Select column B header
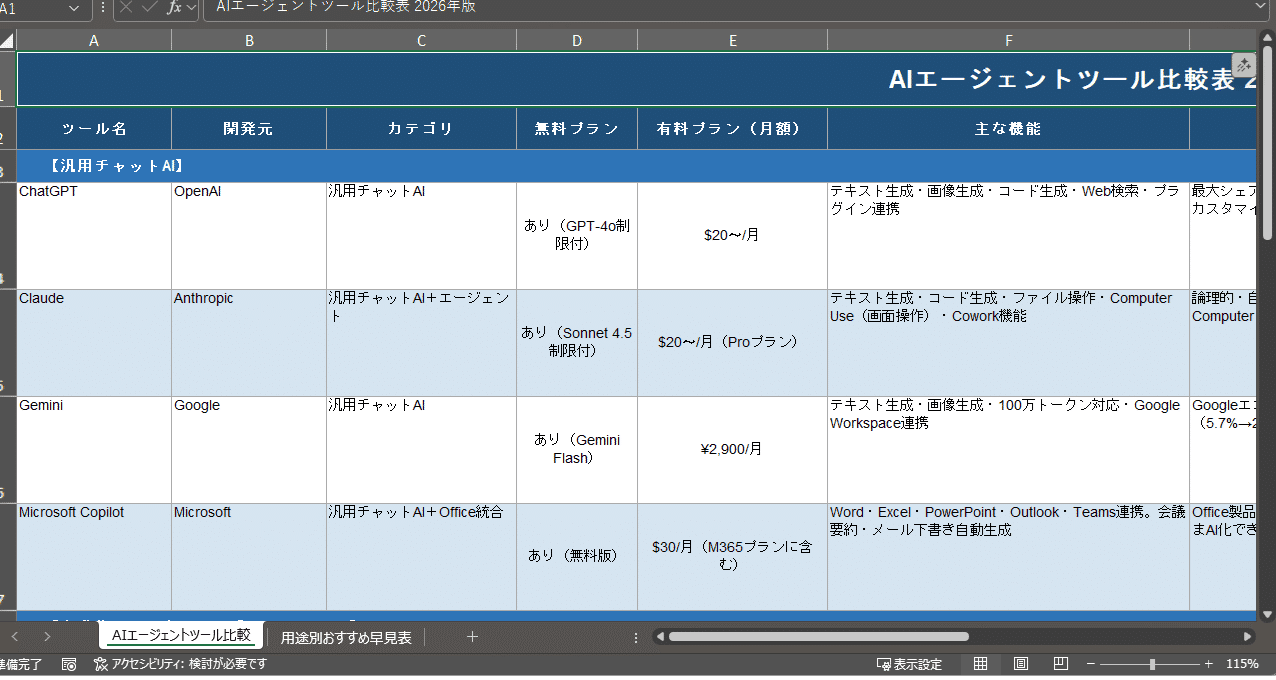 249,41
